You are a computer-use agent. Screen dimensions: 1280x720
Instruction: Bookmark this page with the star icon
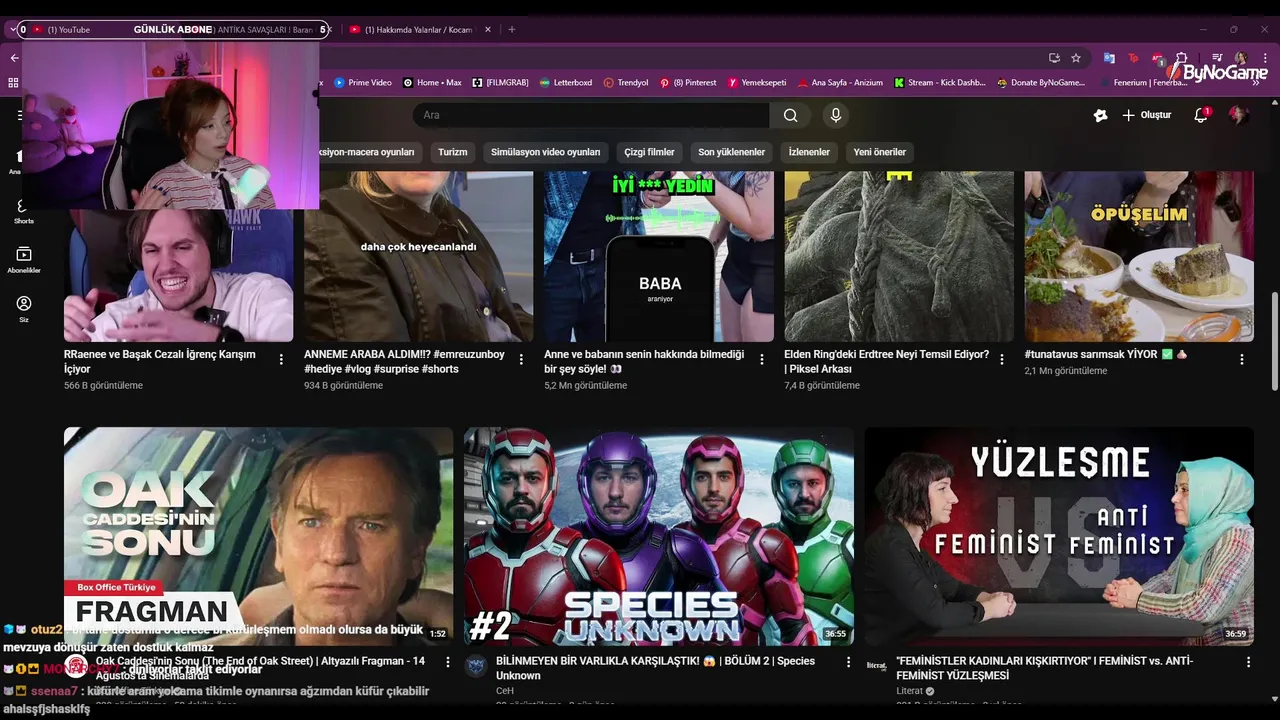coord(1076,58)
